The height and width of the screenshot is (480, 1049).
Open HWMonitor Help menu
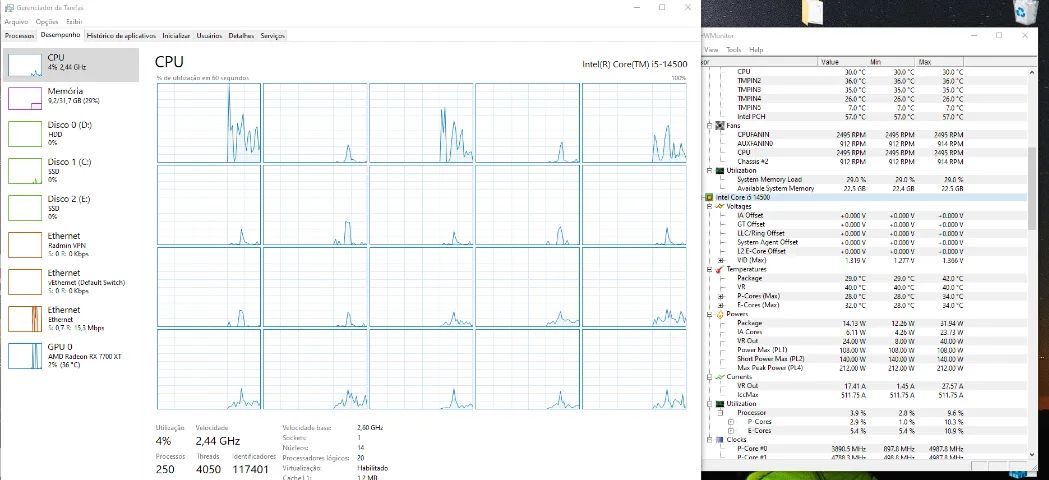pos(756,50)
